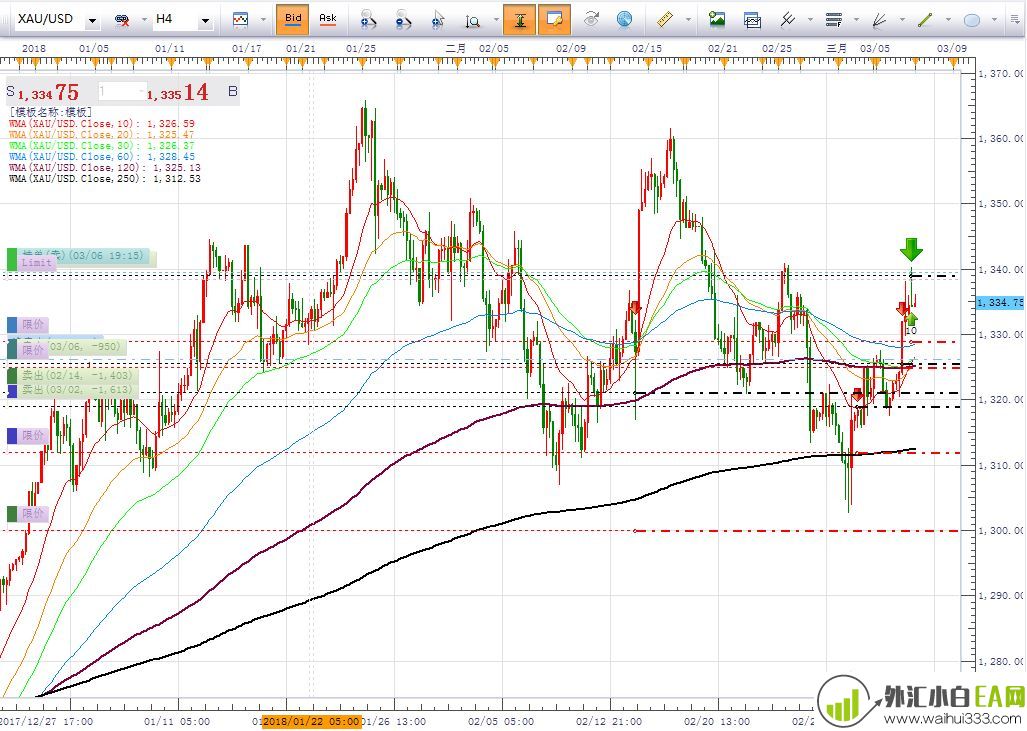The image size is (1027, 731).
Task: Toggle Bid price display
Action: coord(292,20)
